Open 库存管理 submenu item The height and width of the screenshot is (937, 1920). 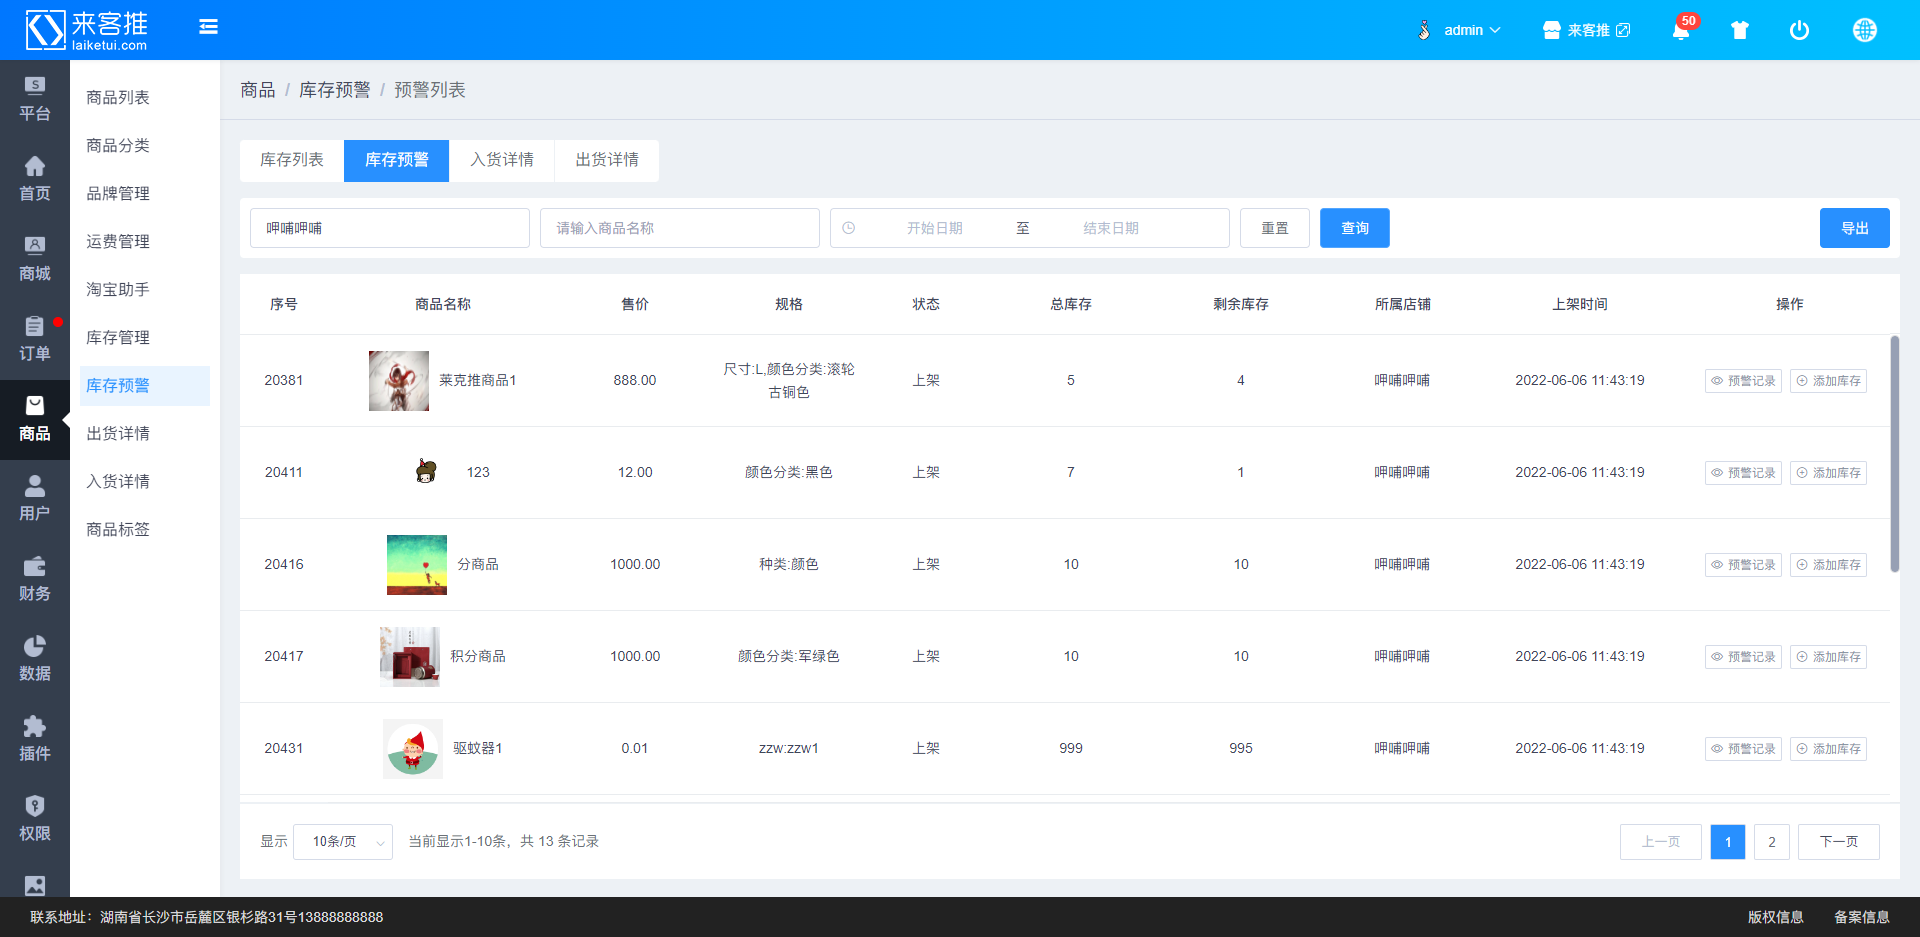[145, 337]
